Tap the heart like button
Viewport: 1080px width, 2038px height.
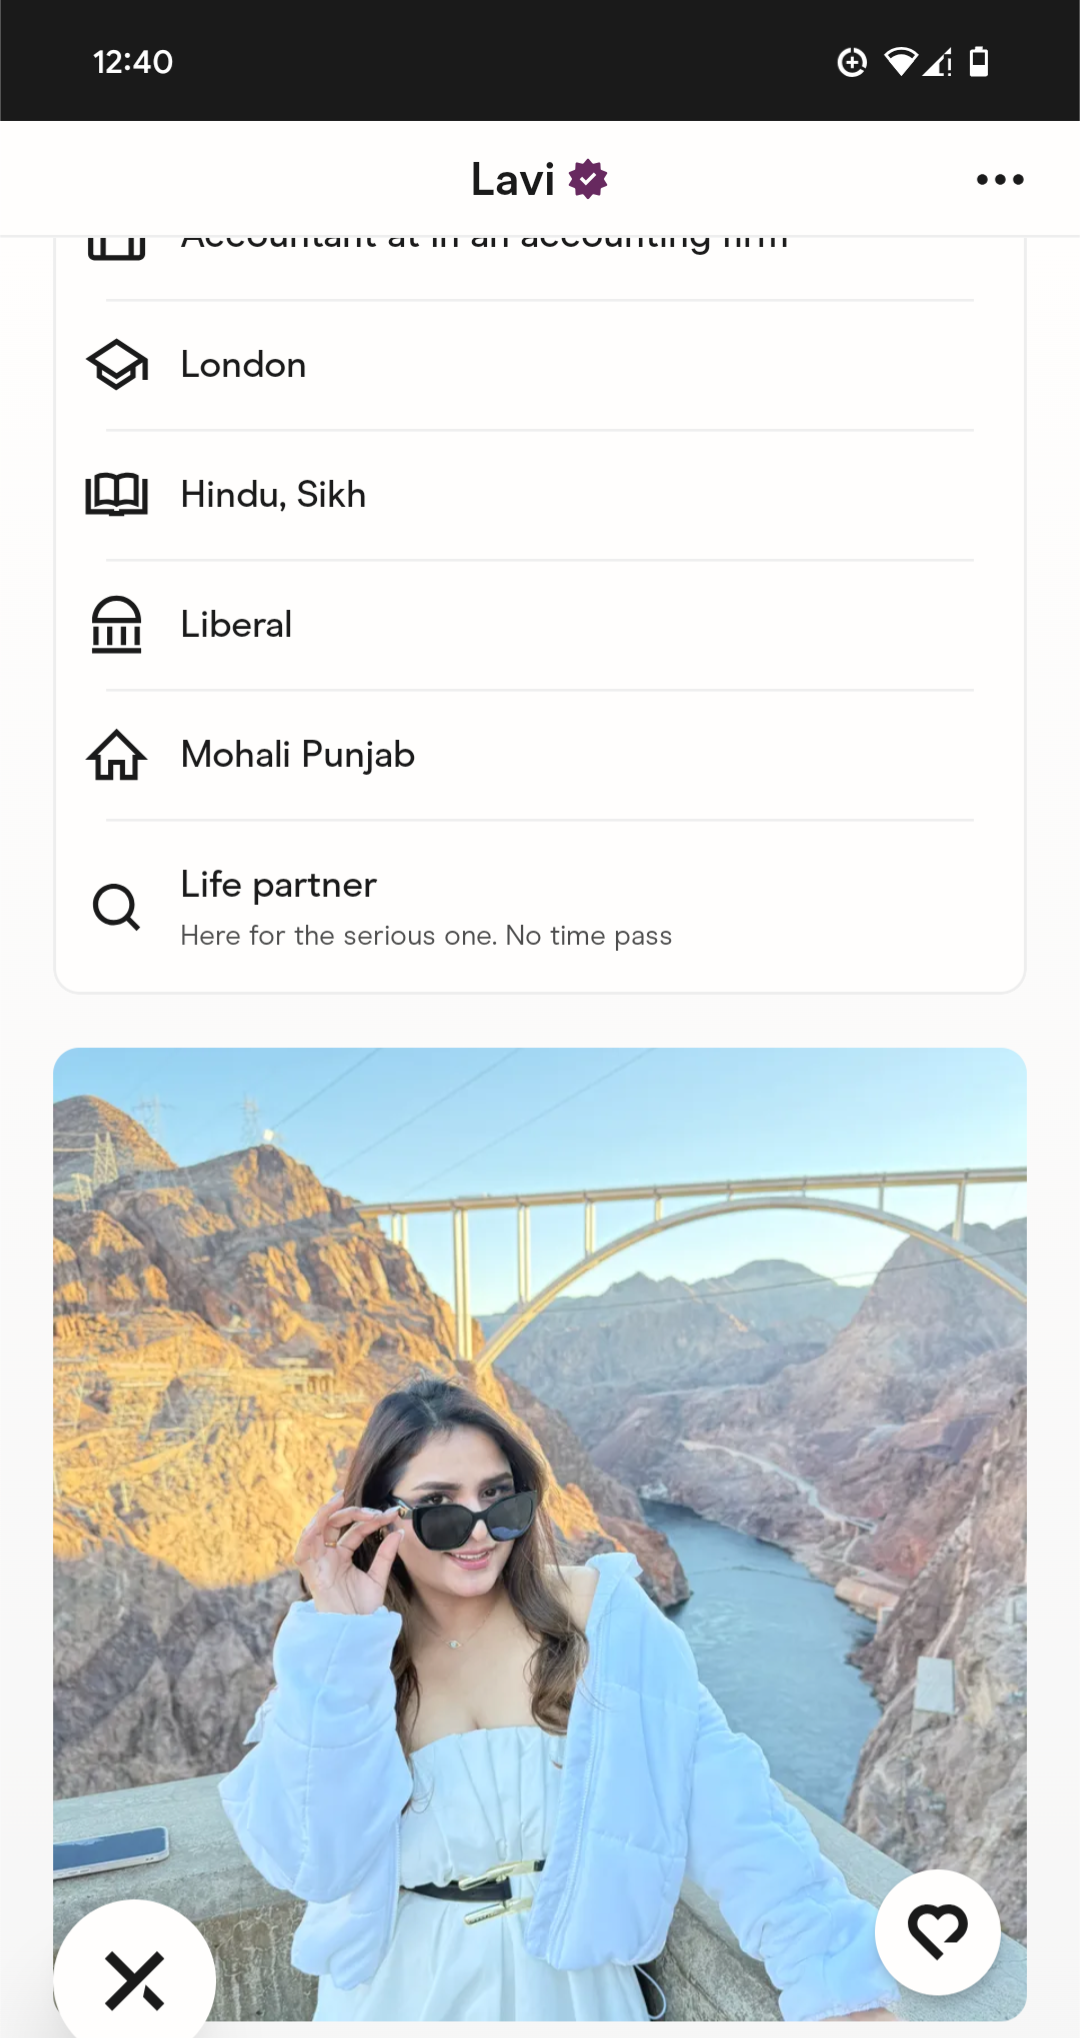[938, 1932]
